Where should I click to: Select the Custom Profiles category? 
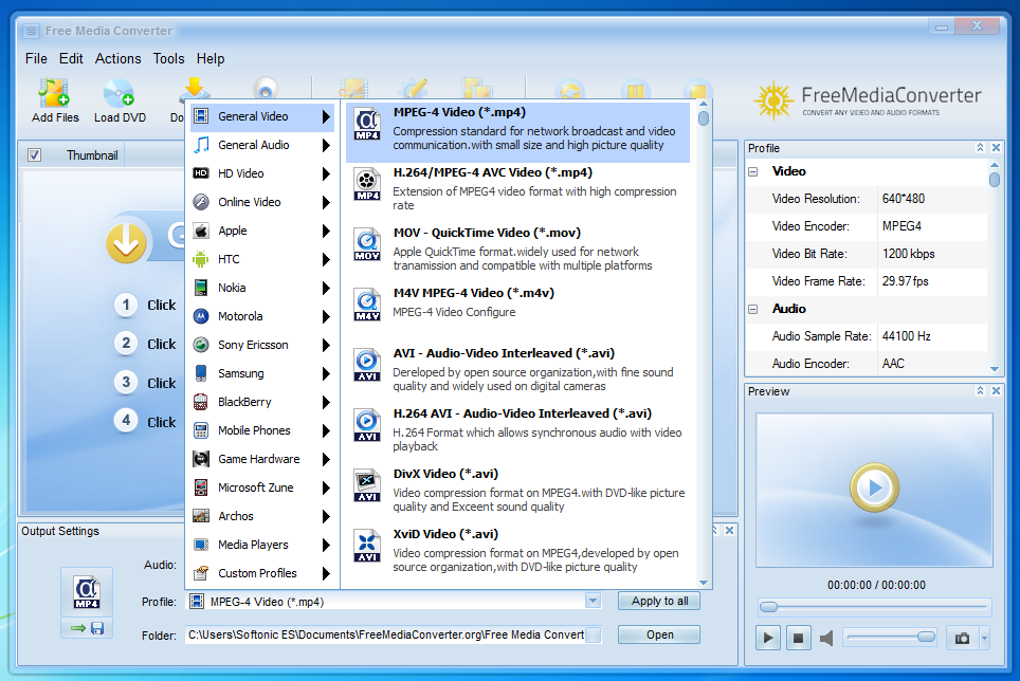click(x=262, y=574)
